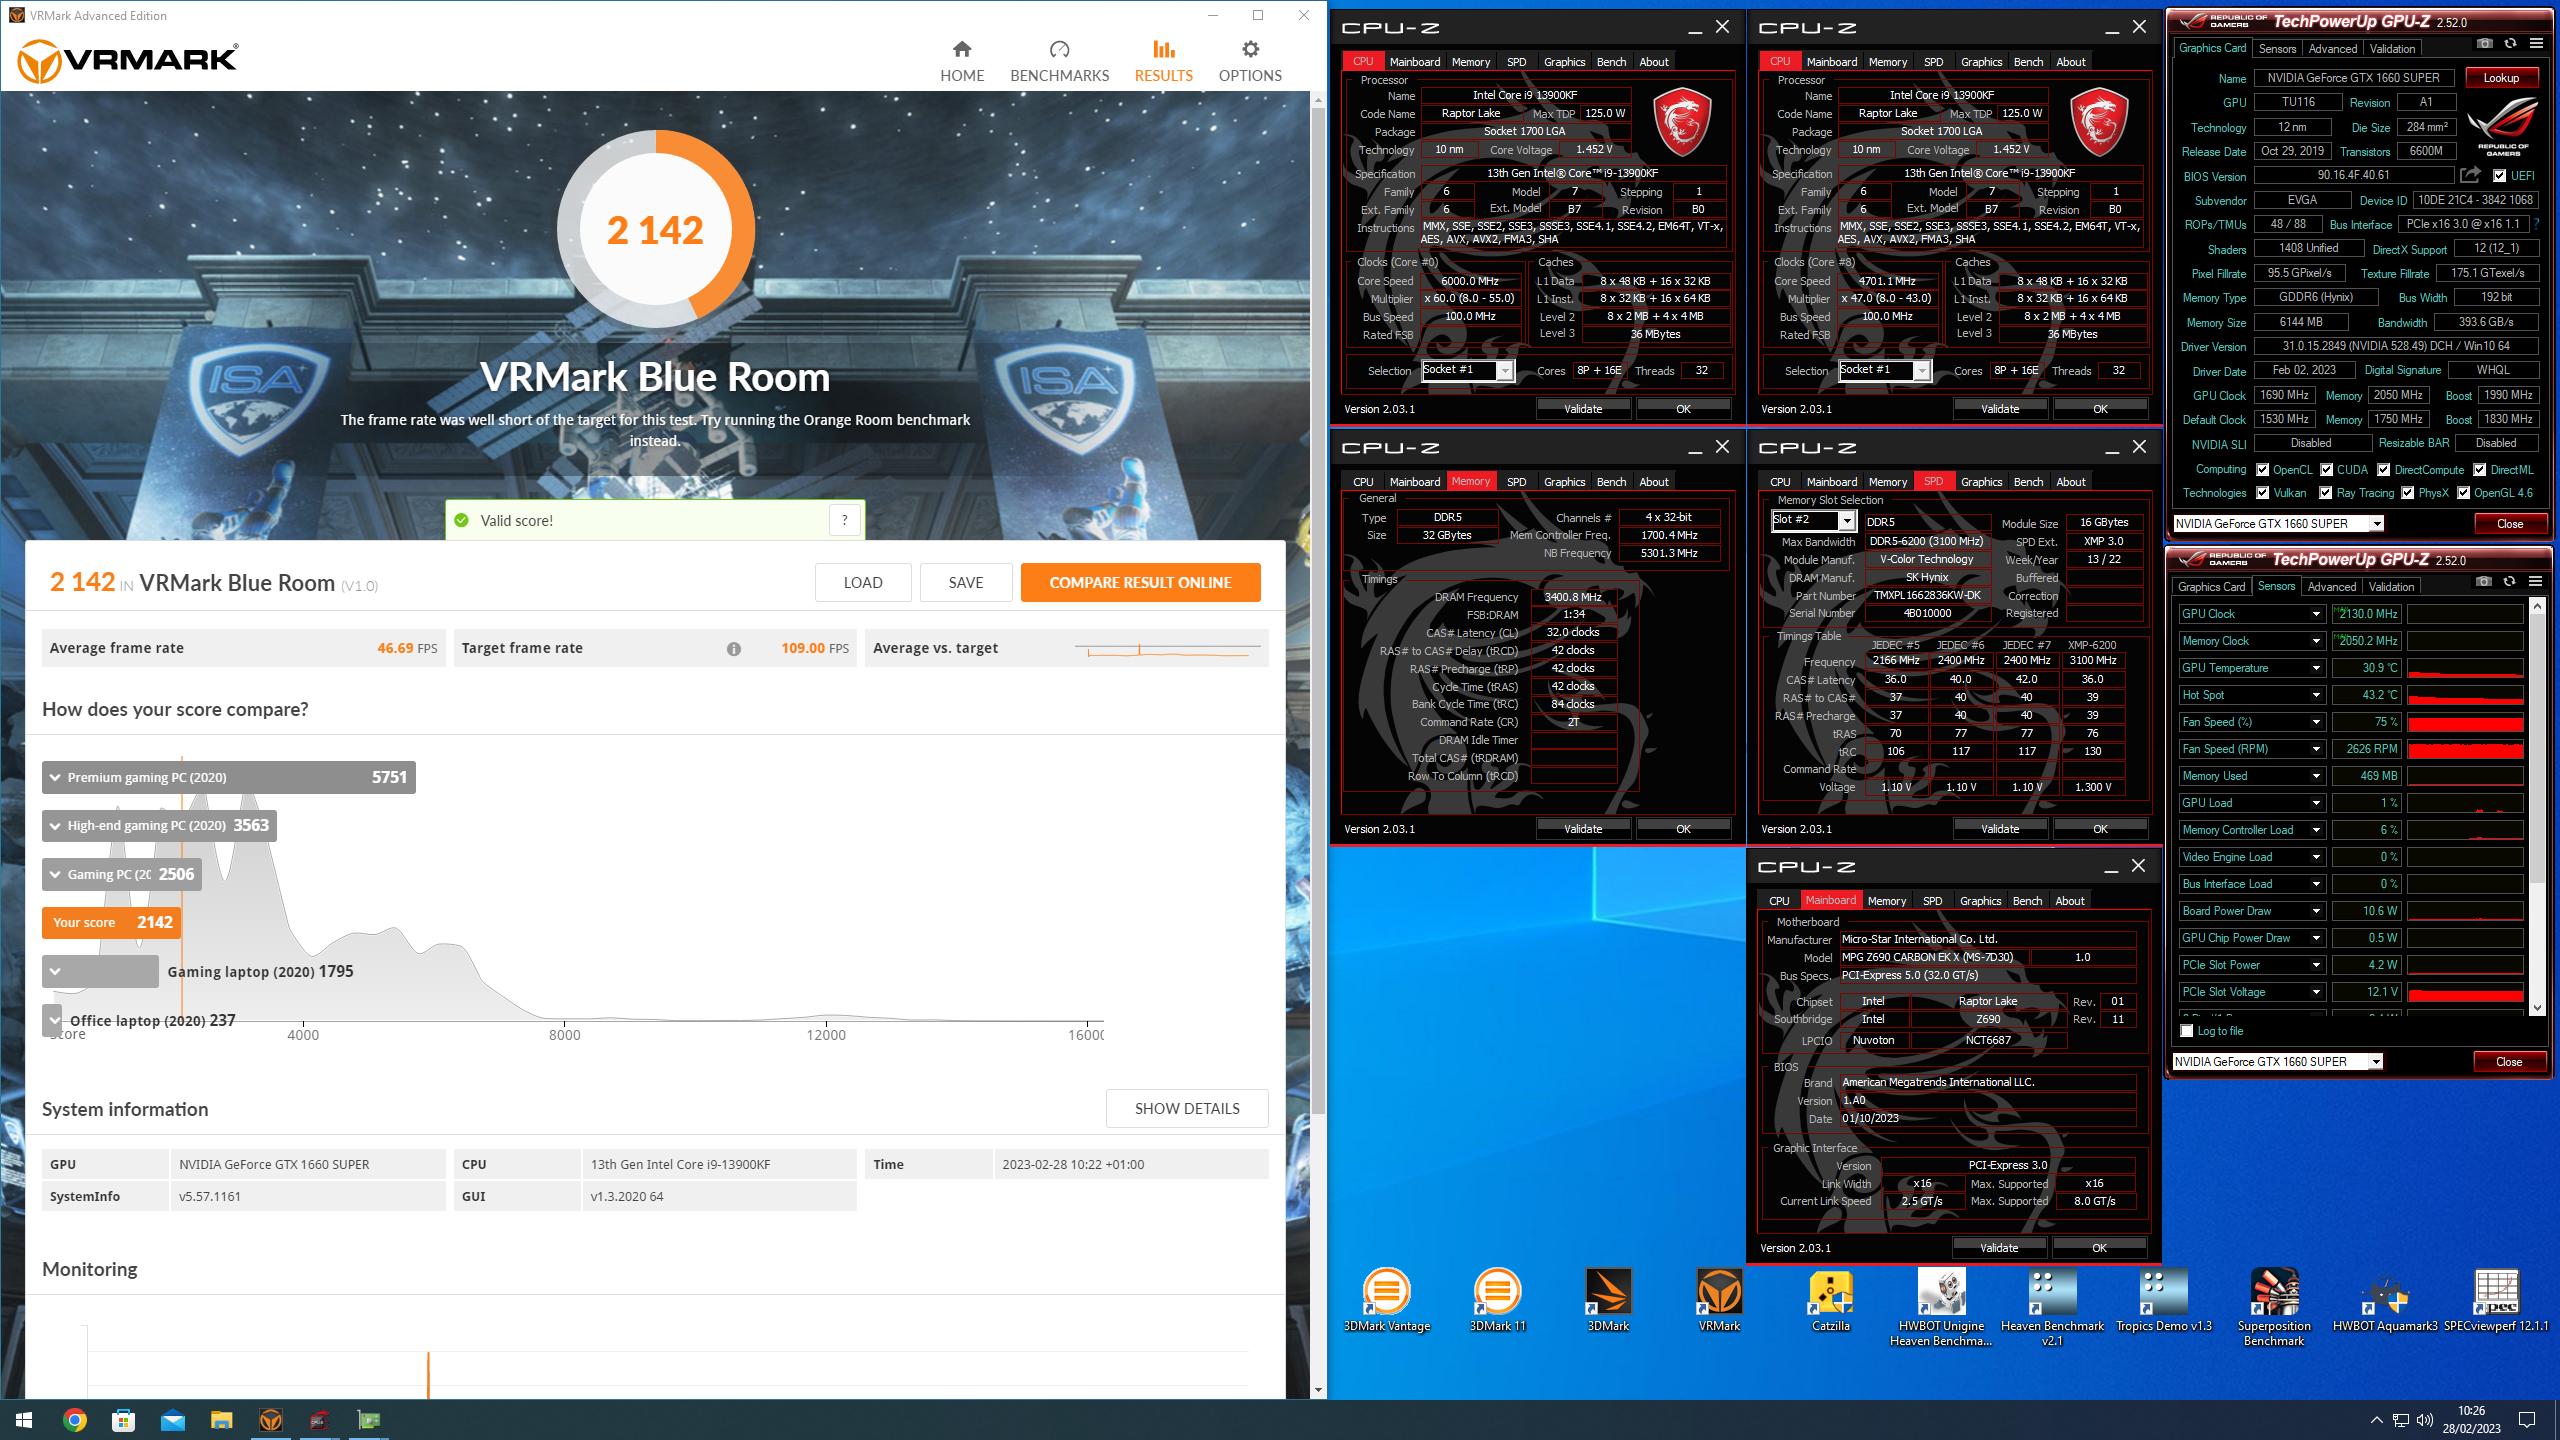Viewport: 2560px width, 1440px height.
Task: Open Validation tab in GPU-Z Sensors window
Action: tap(2391, 587)
